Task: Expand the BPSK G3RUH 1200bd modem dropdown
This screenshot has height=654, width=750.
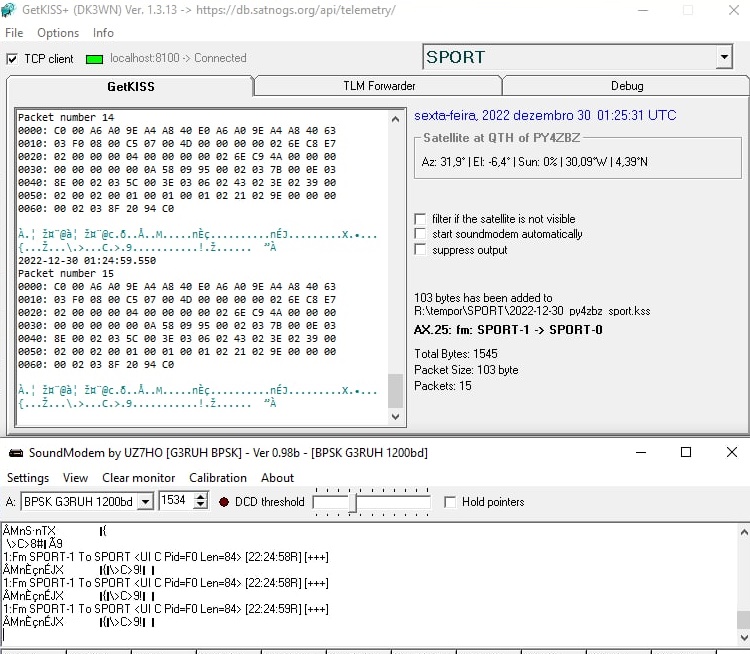Action: click(x=144, y=502)
